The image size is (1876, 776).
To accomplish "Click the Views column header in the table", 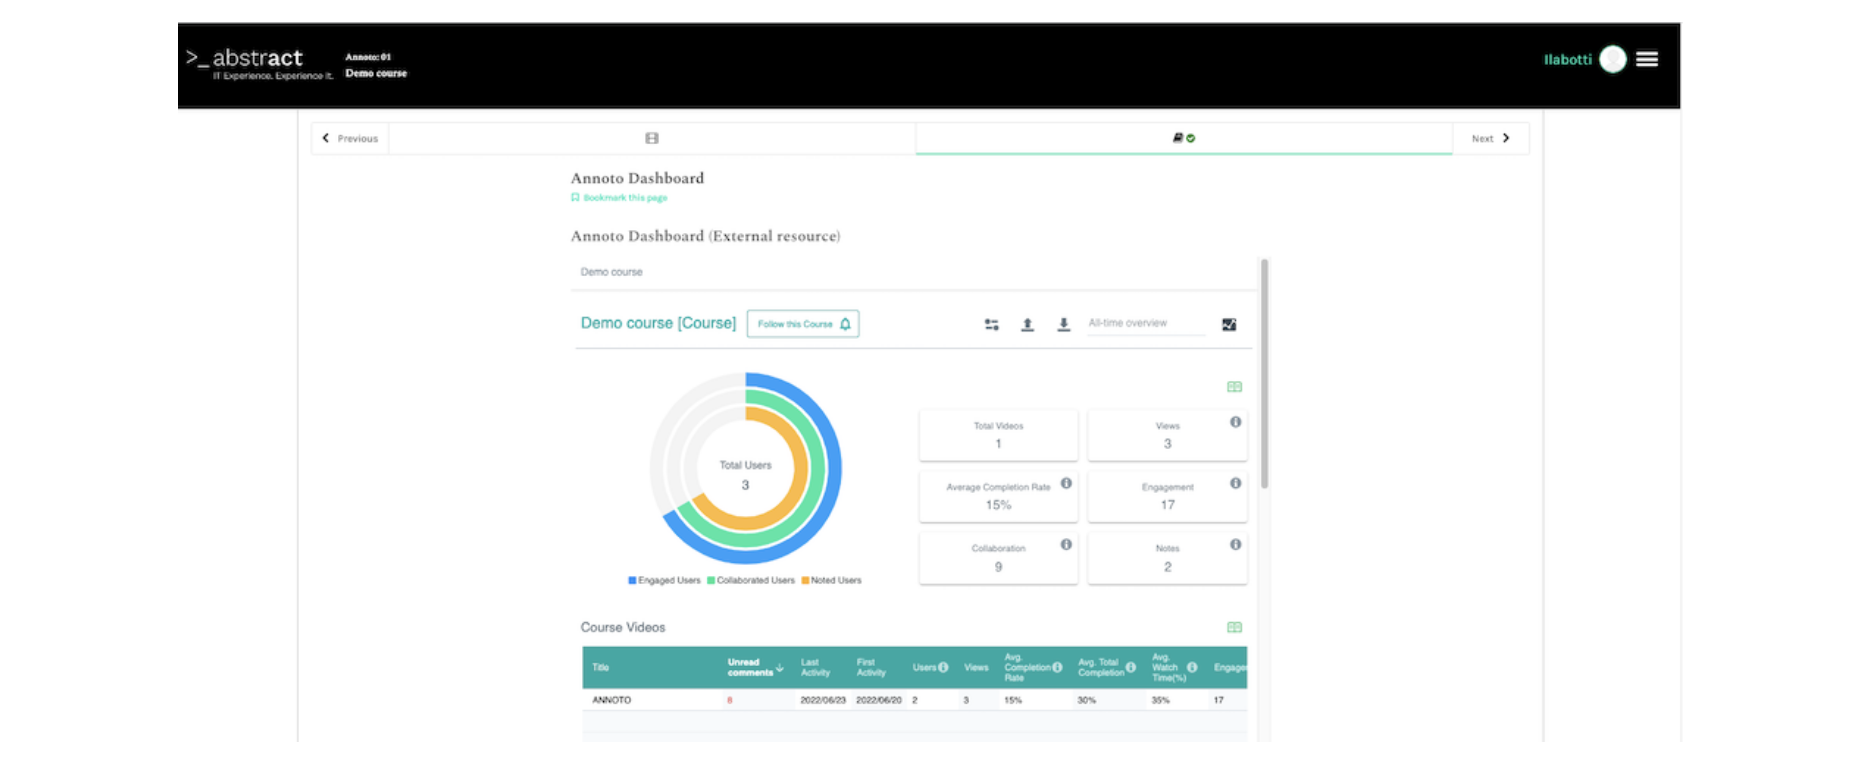I will point(976,667).
